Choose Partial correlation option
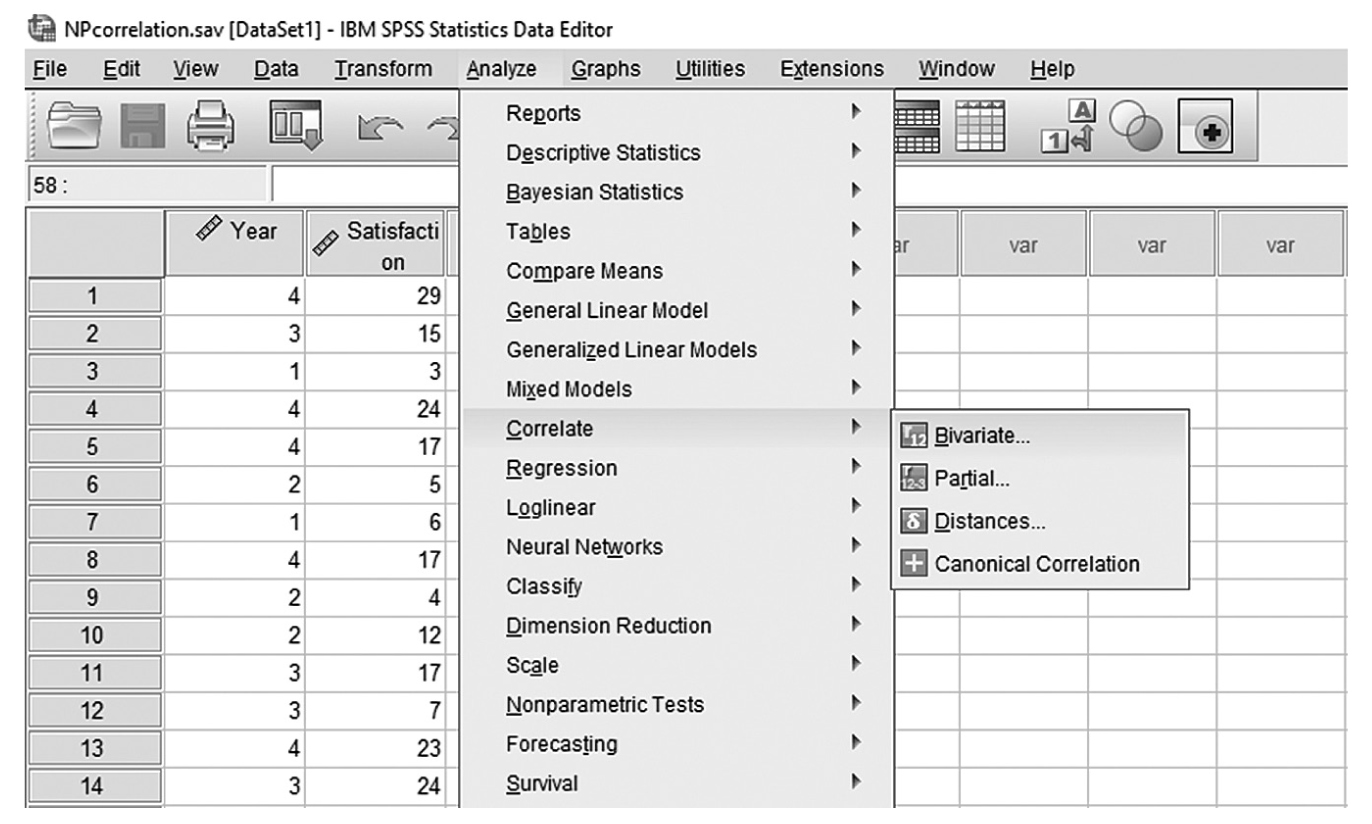Viewport: 1372px width, 824px height. click(971, 479)
